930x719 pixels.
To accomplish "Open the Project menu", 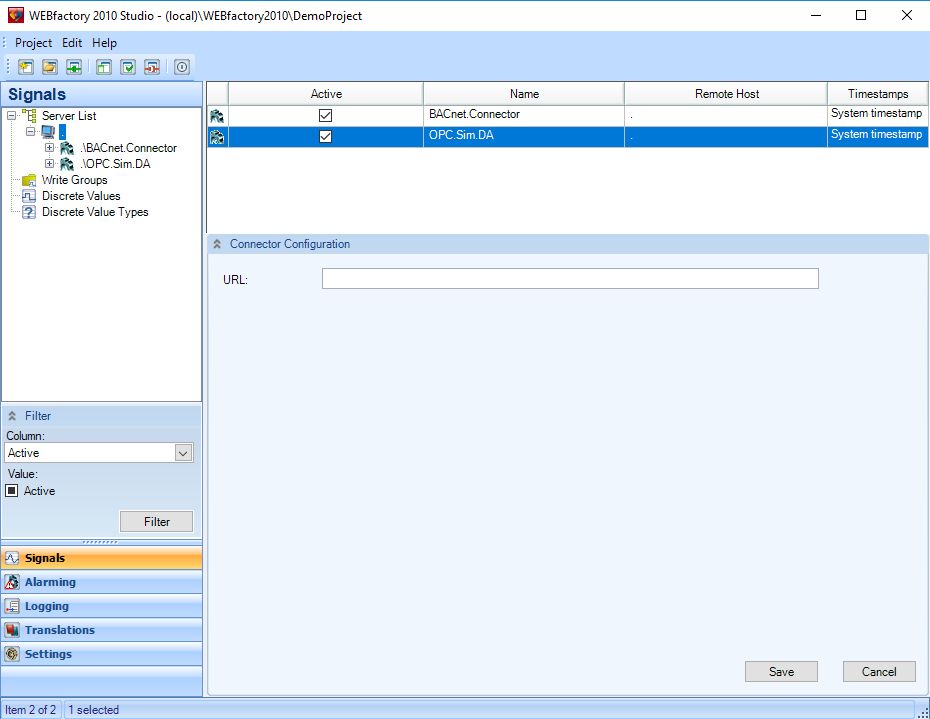I will click(33, 43).
